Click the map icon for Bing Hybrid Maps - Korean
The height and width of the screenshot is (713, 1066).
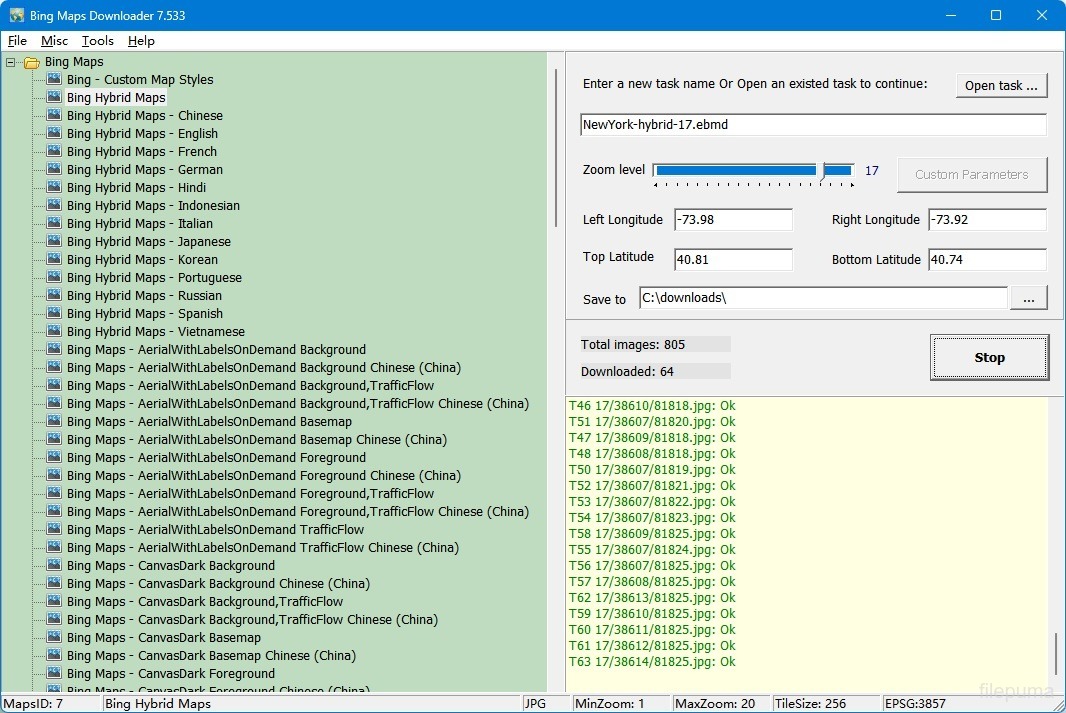pos(54,260)
